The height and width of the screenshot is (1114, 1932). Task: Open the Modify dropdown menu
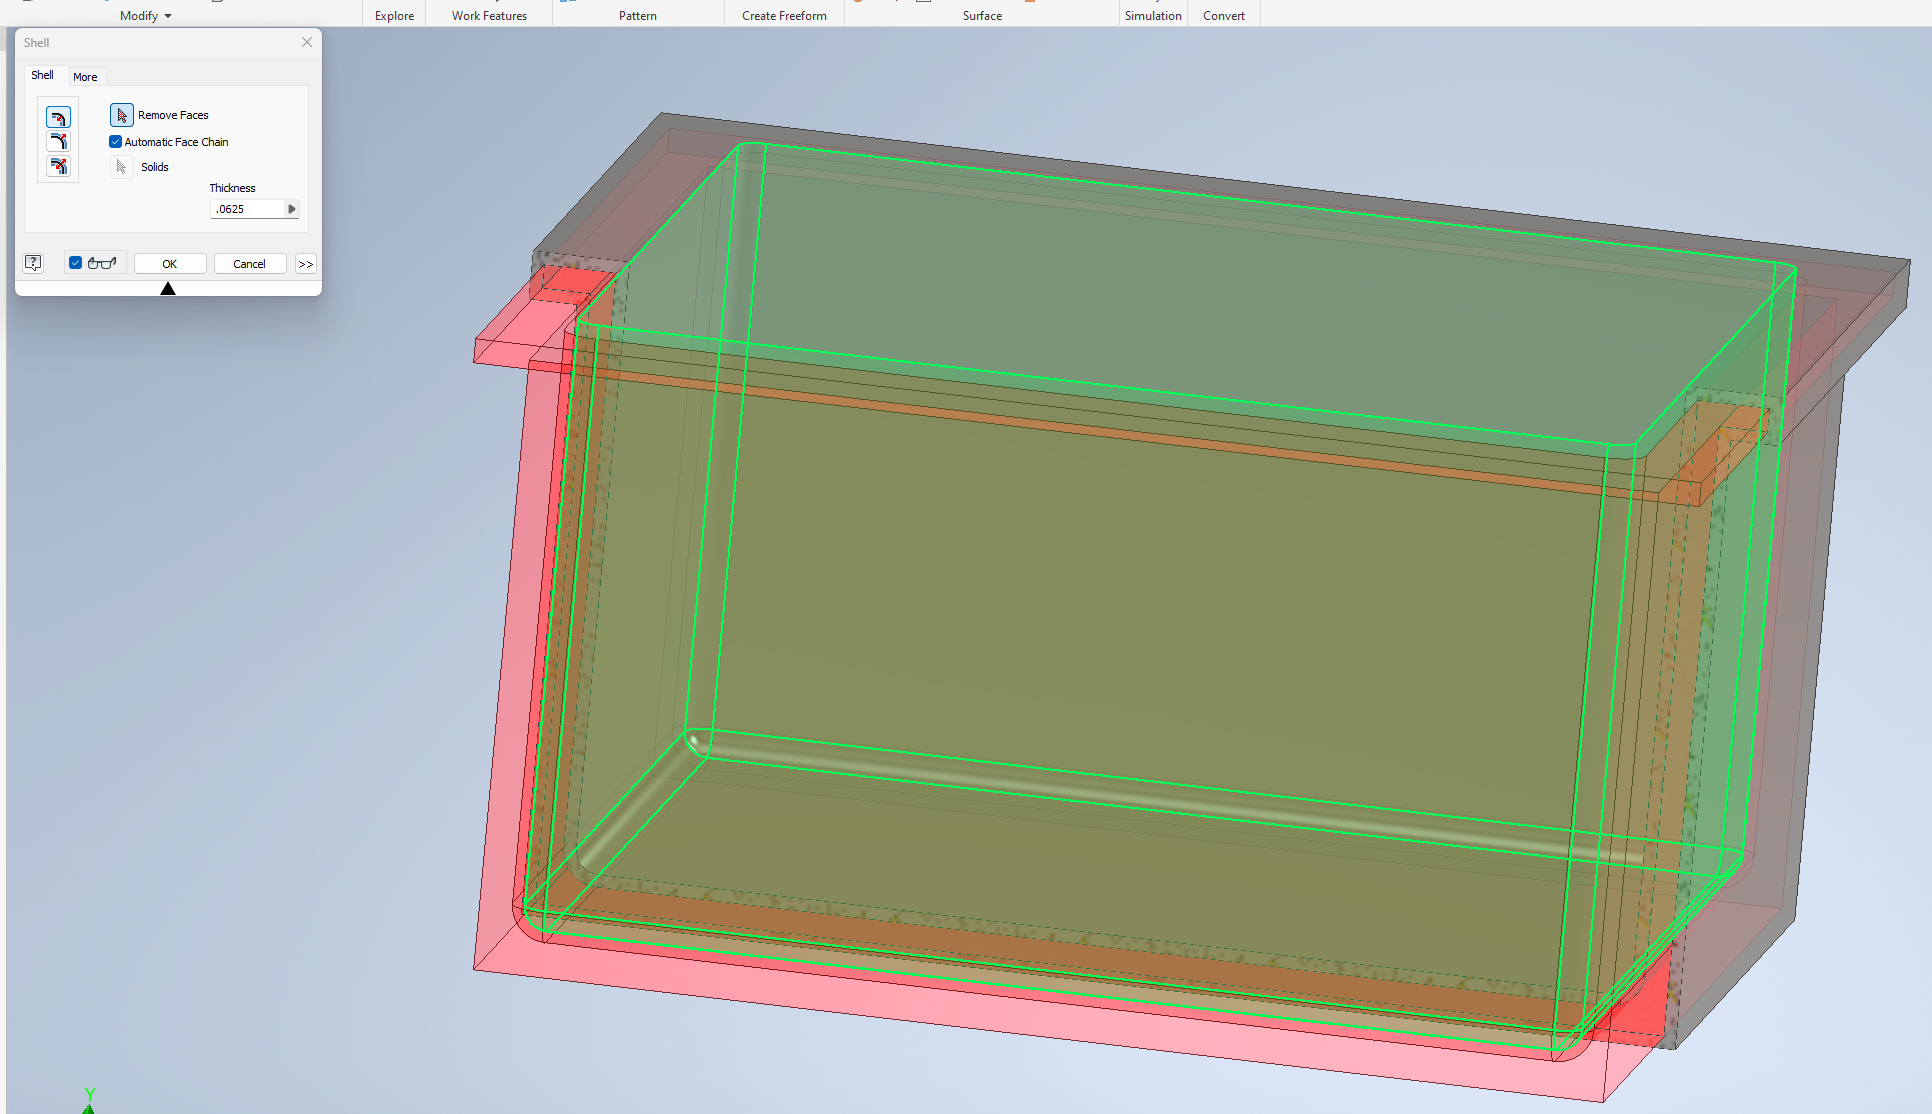(144, 15)
